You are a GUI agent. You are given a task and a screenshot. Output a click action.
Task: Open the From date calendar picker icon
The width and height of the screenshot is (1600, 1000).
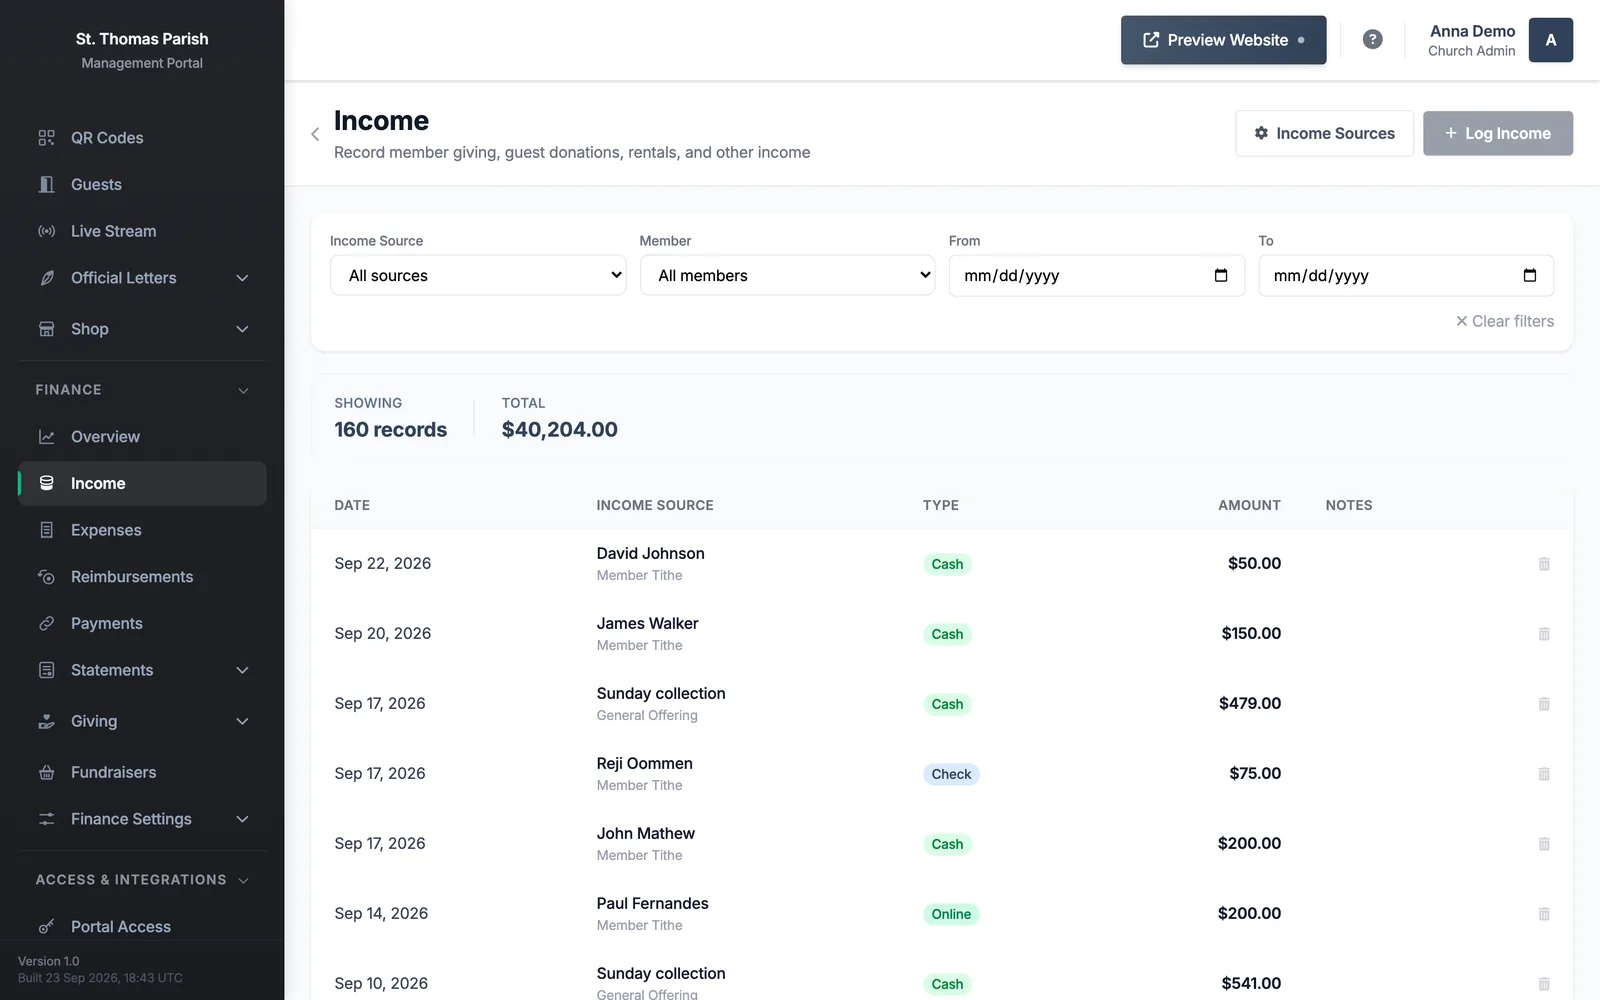coord(1221,275)
